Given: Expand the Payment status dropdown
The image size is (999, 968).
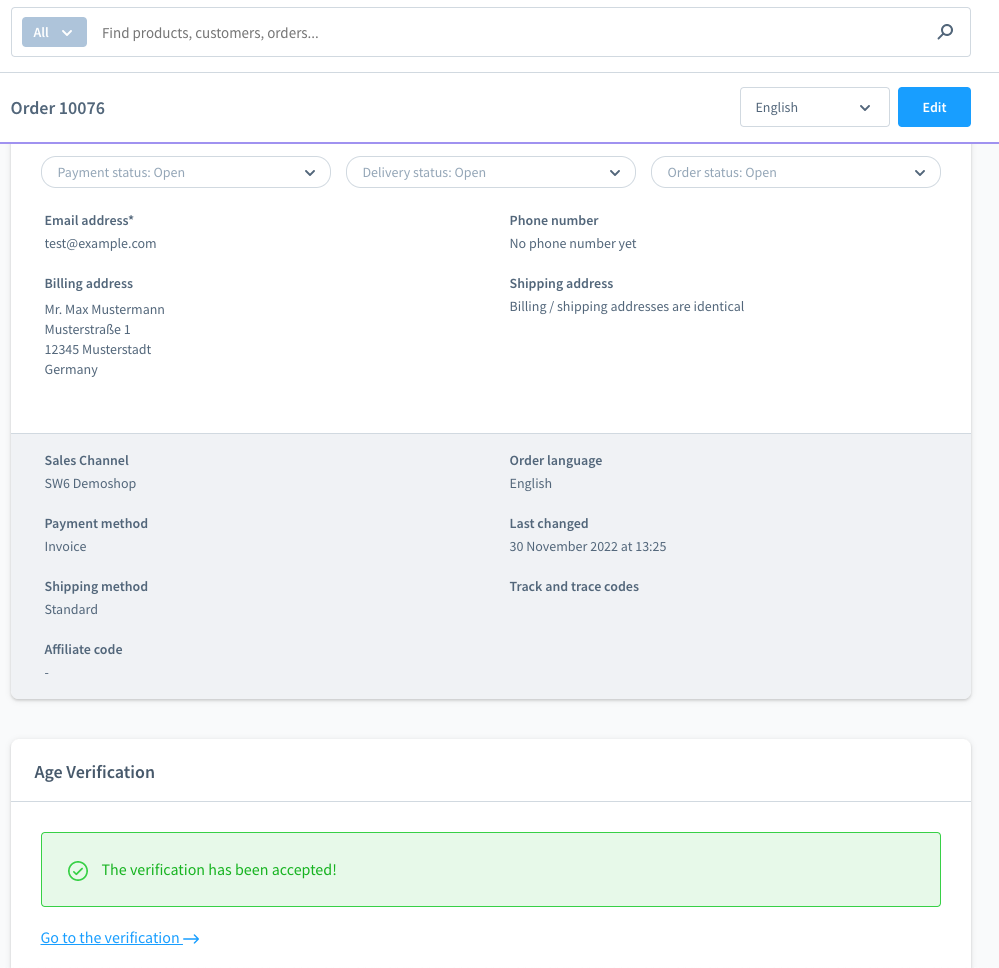Looking at the screenshot, I should click(186, 172).
